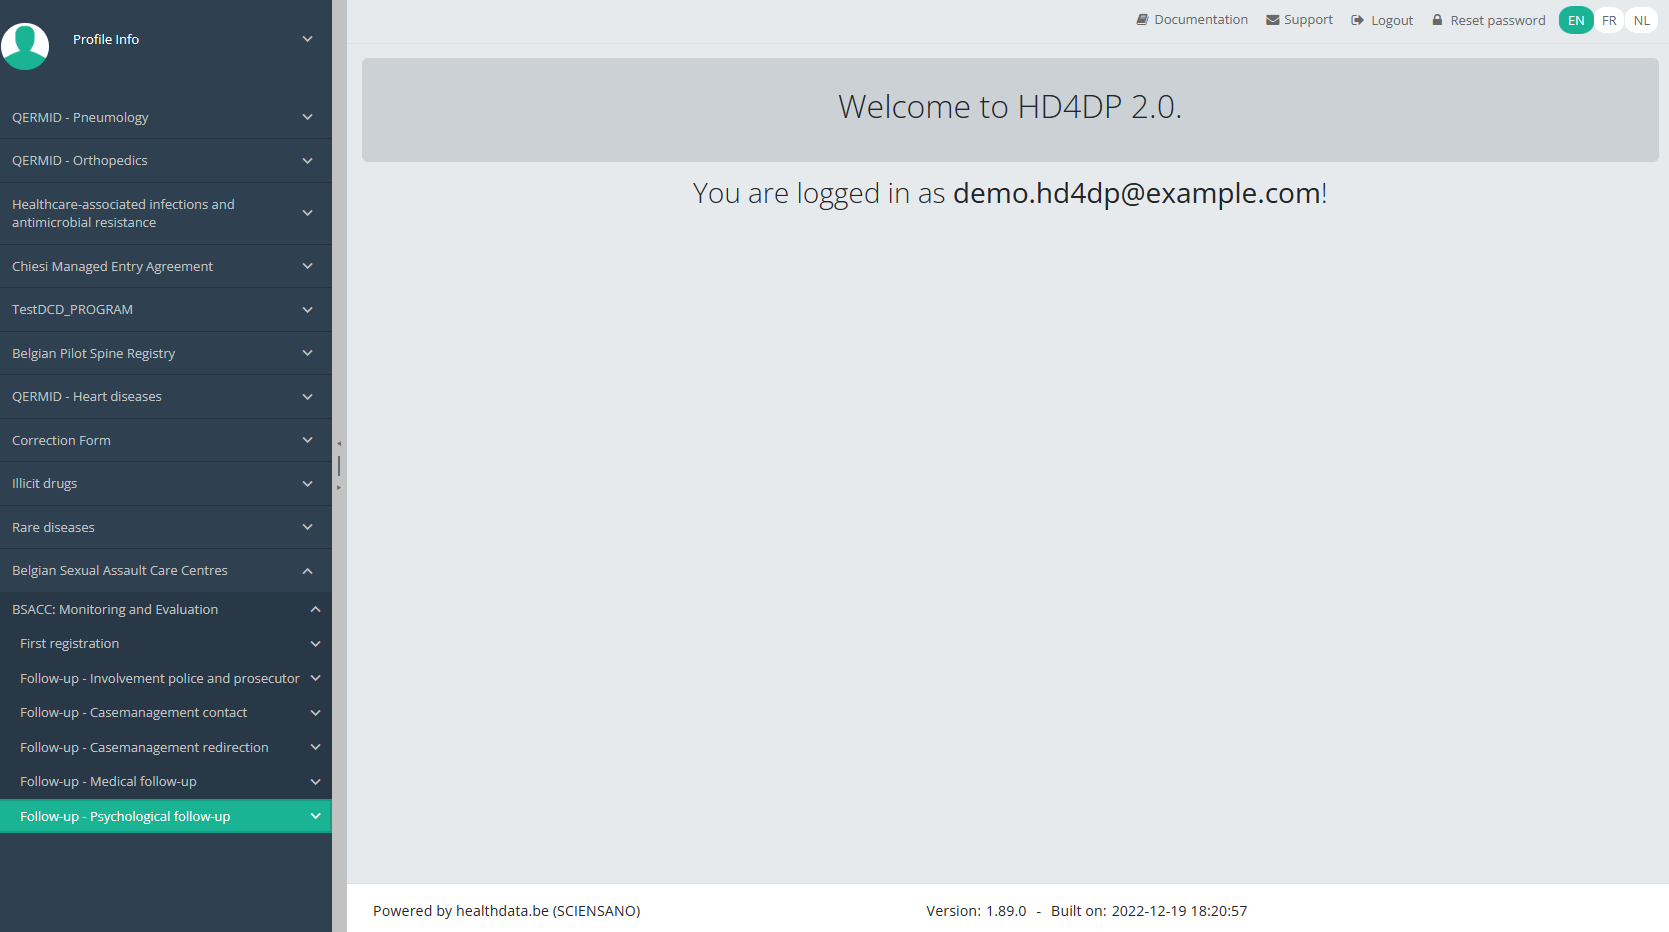Collapse Belgian Sexual Assault Care Centres
This screenshot has height=932, width=1669.
point(307,571)
